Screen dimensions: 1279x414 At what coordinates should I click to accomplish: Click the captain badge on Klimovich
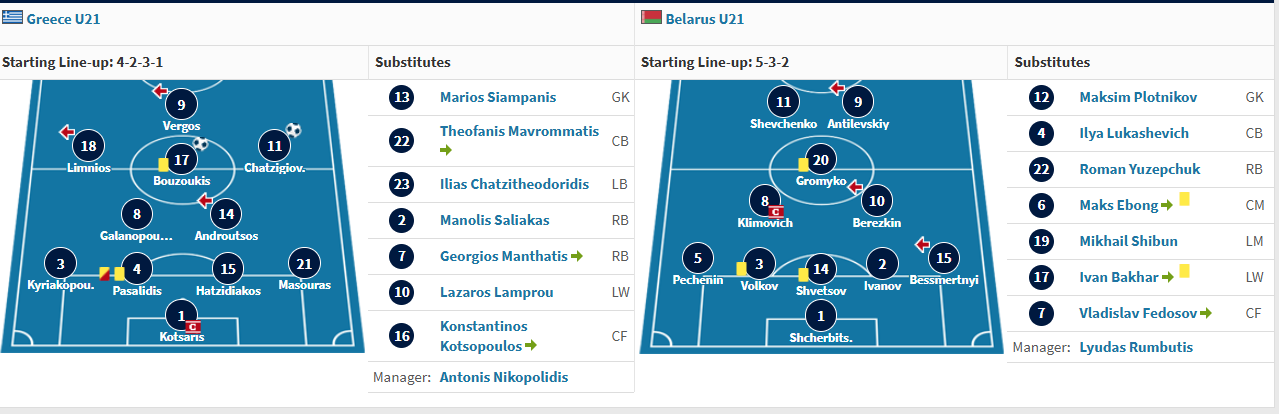click(x=774, y=211)
